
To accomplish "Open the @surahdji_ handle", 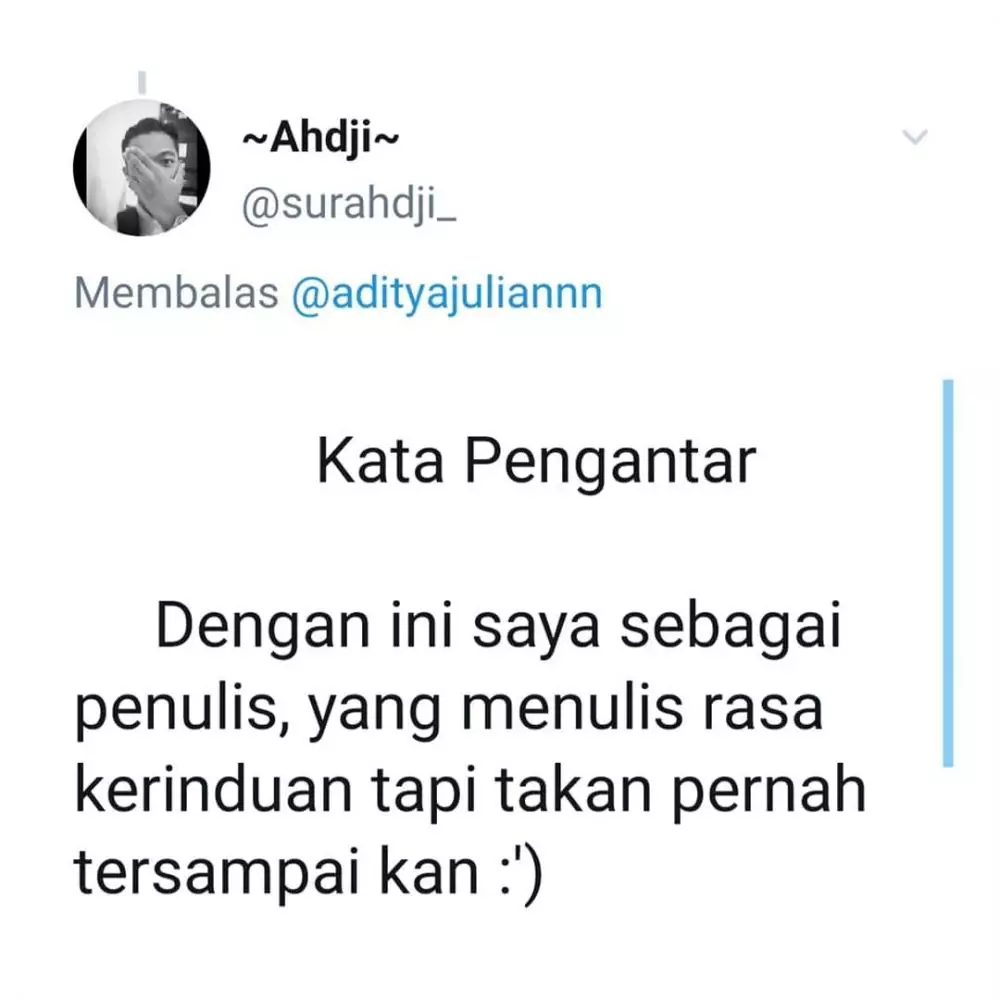I will tap(349, 207).
